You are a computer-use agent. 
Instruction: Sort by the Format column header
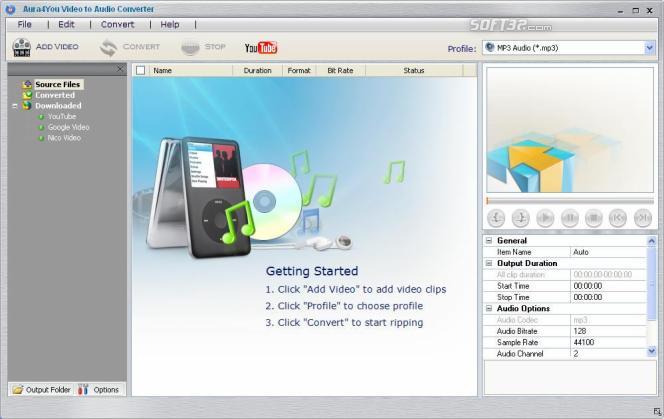click(299, 70)
